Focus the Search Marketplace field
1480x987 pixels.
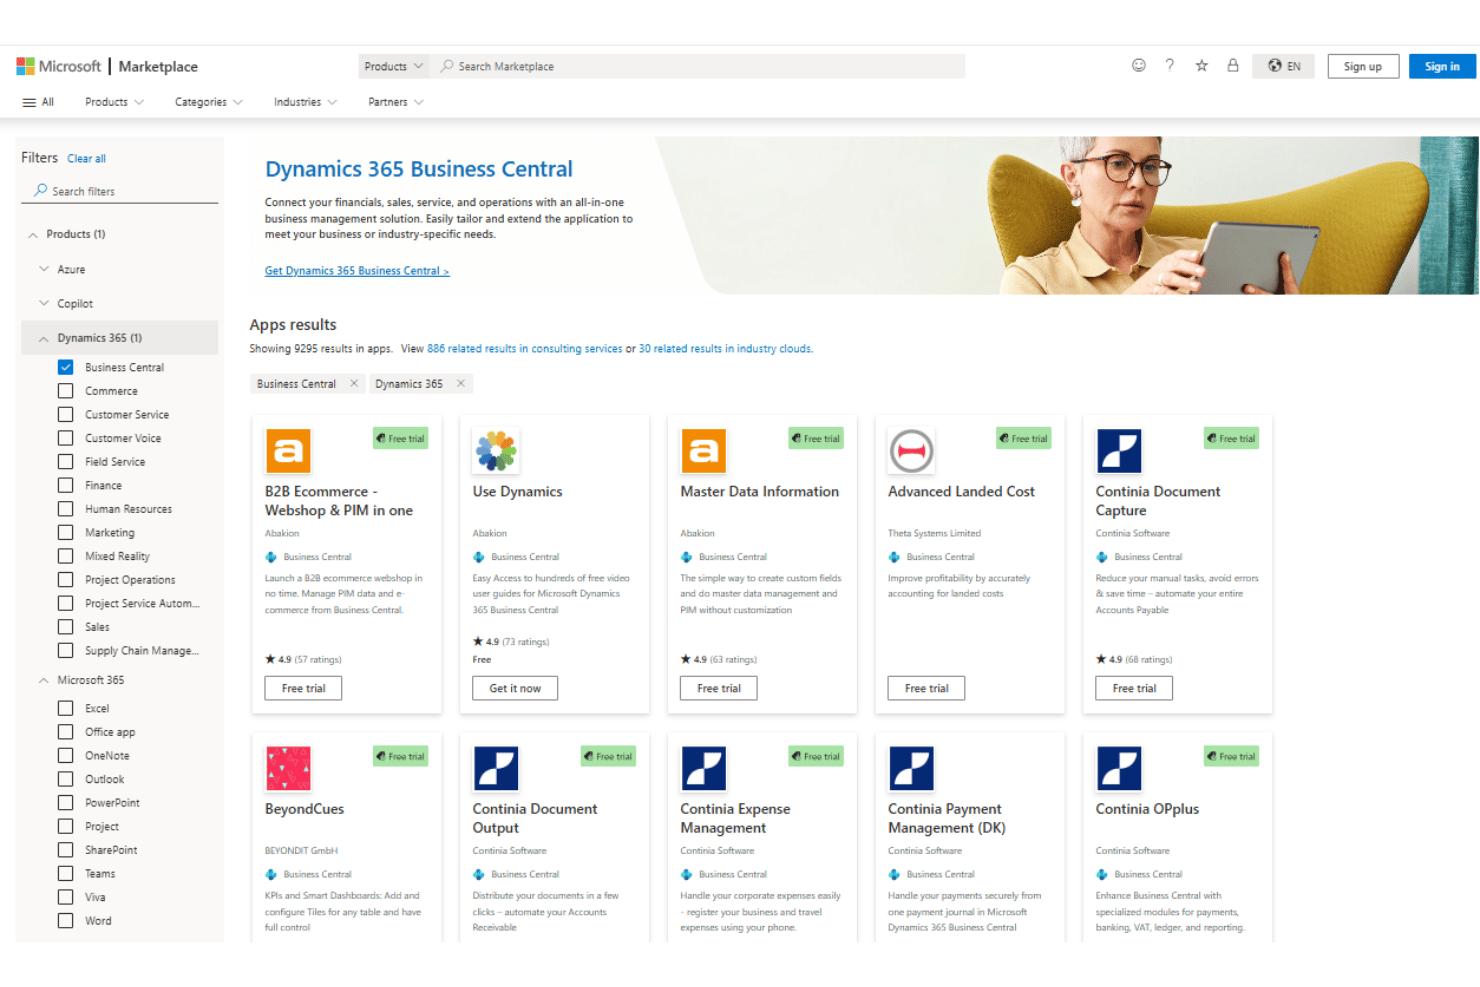(x=698, y=66)
